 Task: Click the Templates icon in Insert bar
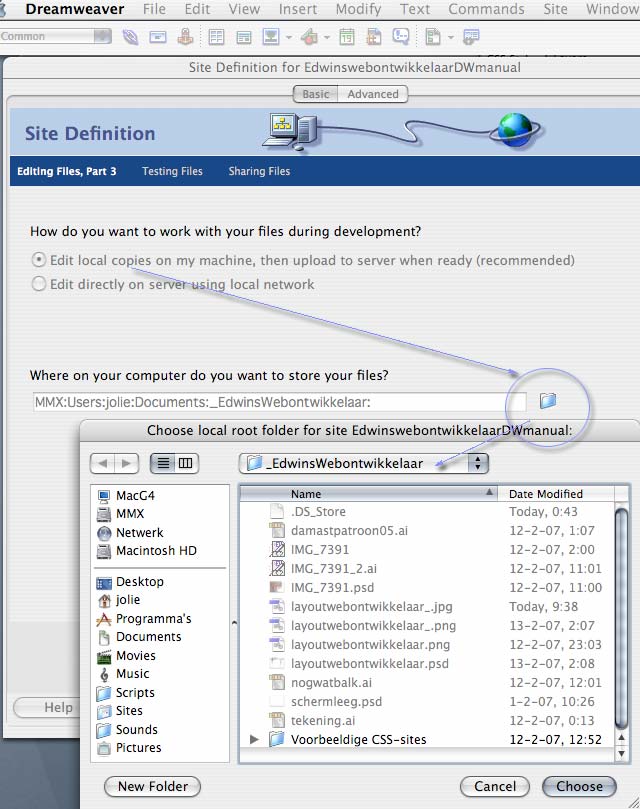click(x=433, y=37)
